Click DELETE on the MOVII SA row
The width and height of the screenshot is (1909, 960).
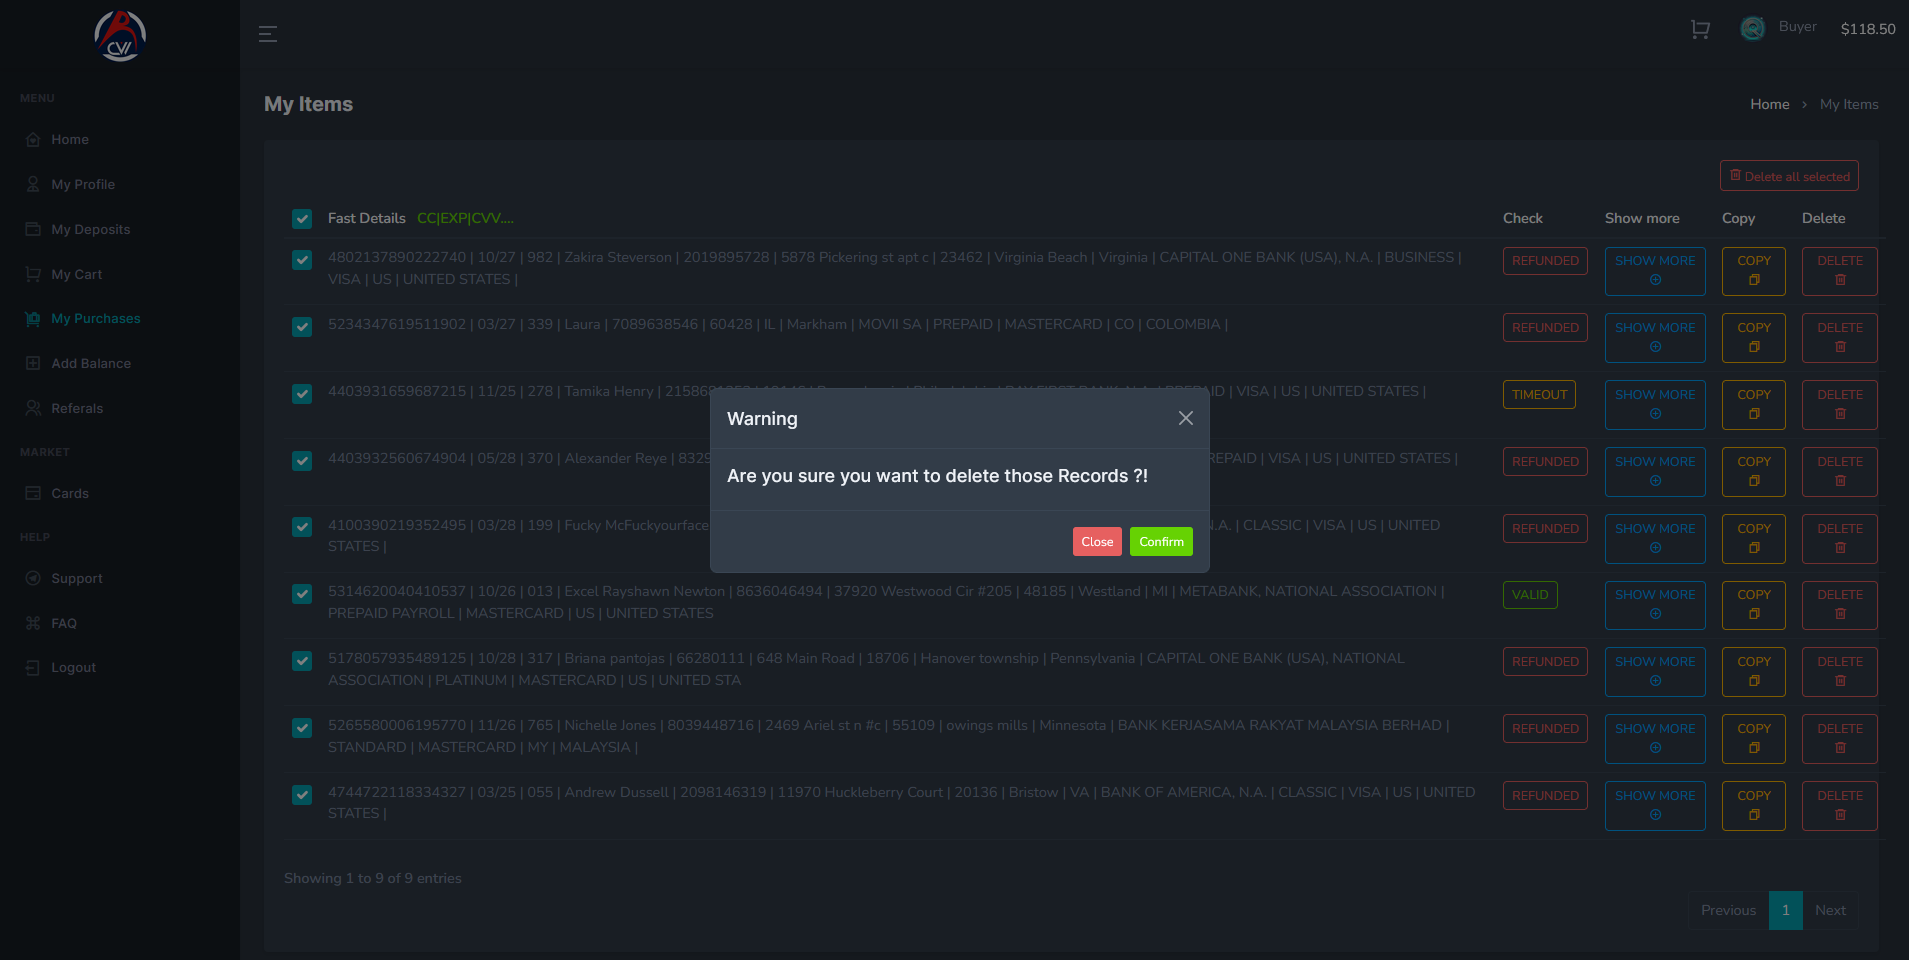point(1840,338)
